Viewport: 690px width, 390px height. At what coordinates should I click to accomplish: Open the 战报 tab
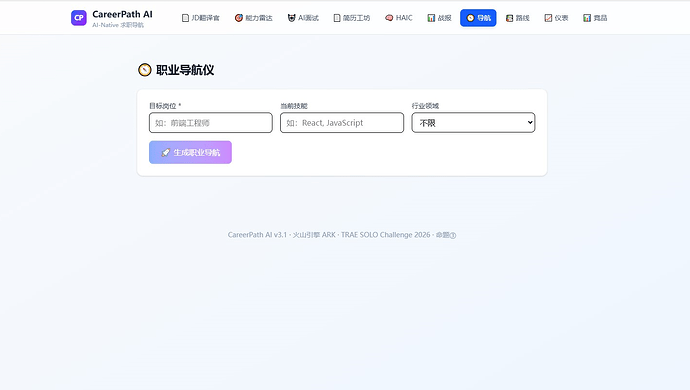(x=439, y=18)
